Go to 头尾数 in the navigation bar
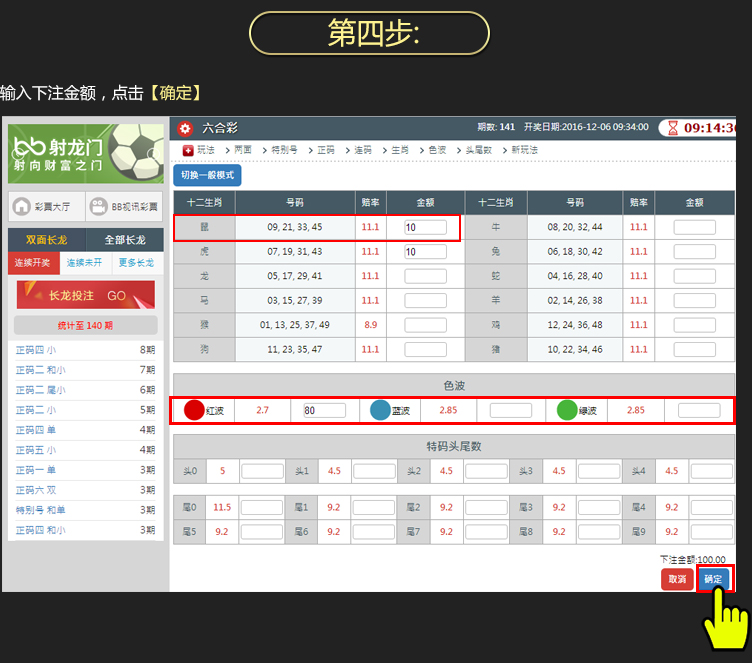The width and height of the screenshot is (752, 663). click(x=479, y=150)
